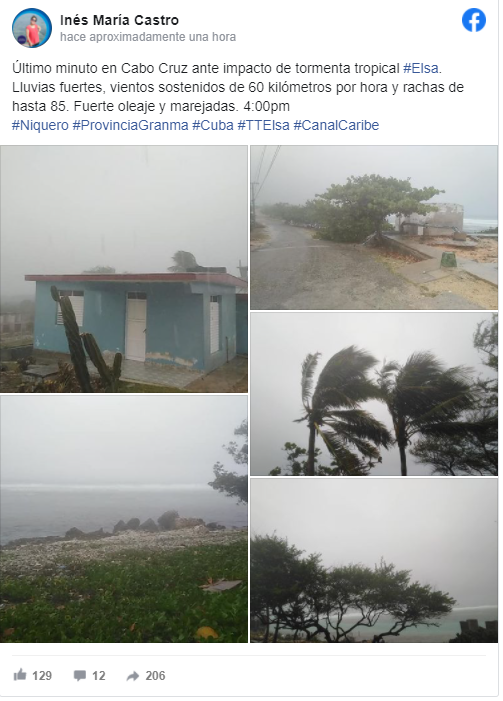The width and height of the screenshot is (503, 701).
Task: Click the comment bubble icon
Action: pos(80,676)
